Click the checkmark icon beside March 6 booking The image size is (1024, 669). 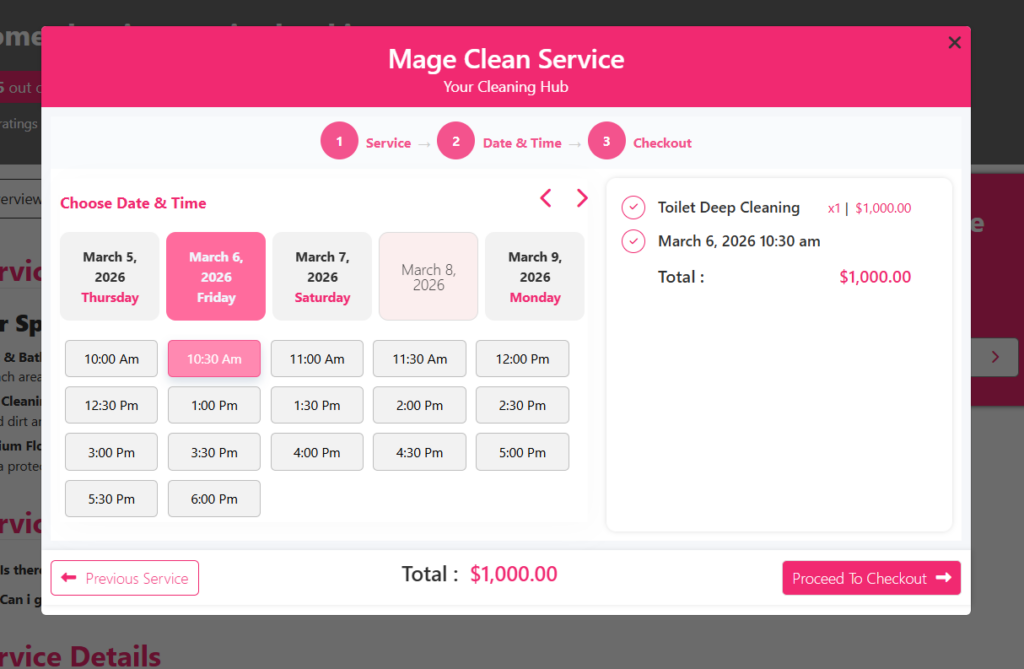pyautogui.click(x=633, y=241)
